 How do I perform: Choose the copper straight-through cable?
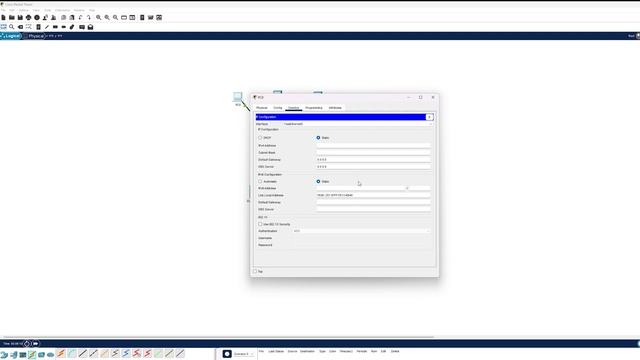point(83,353)
